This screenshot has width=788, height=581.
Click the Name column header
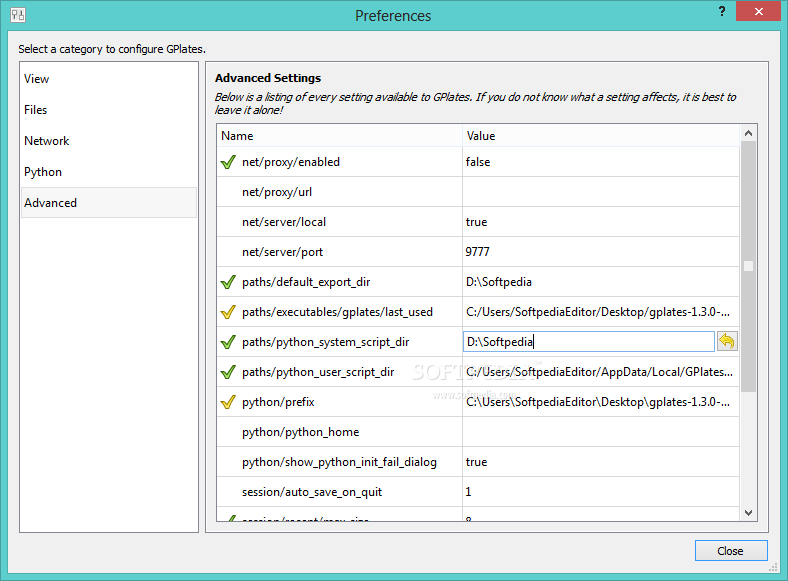[339, 136]
